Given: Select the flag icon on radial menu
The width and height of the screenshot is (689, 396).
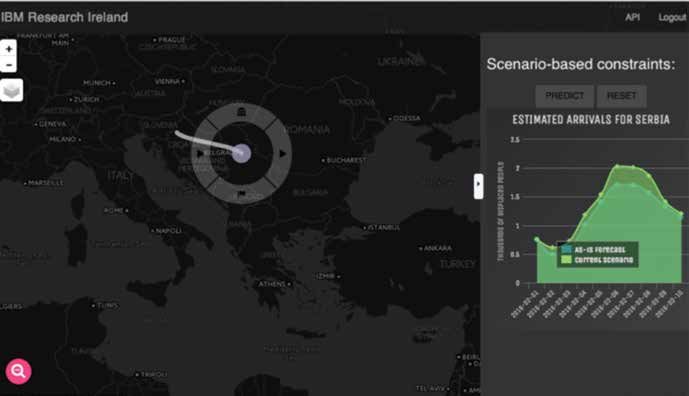Looking at the screenshot, I should [241, 193].
